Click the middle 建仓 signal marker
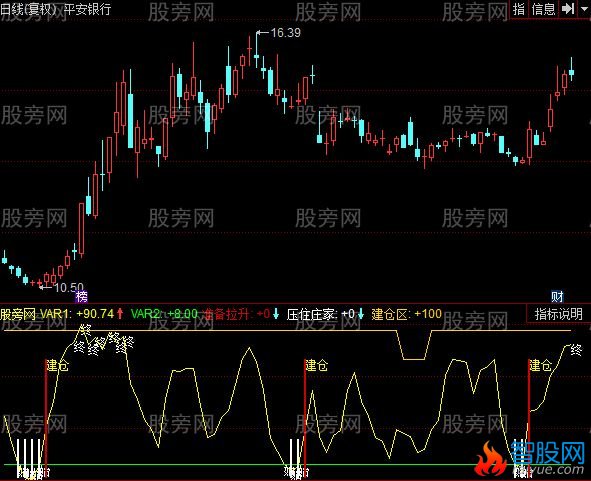The height and width of the screenshot is (481, 591). click(317, 365)
